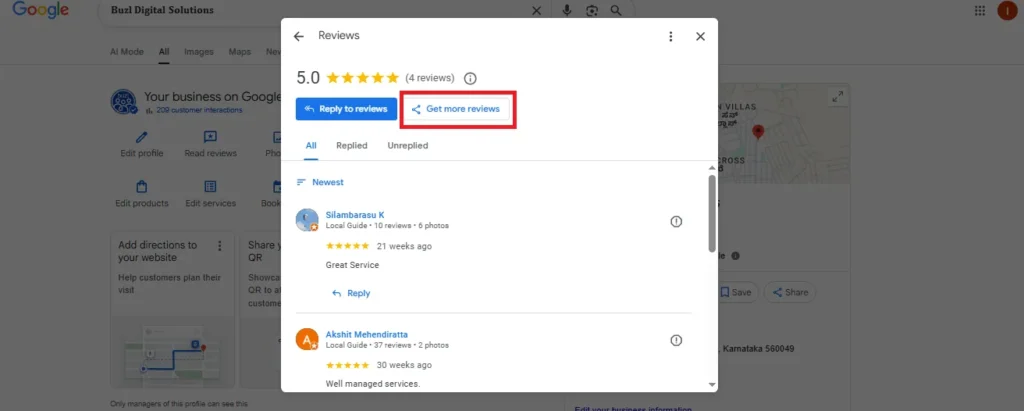Screen dimensions: 1024x411
Task: Click the Read reviews icon
Action: point(210,137)
